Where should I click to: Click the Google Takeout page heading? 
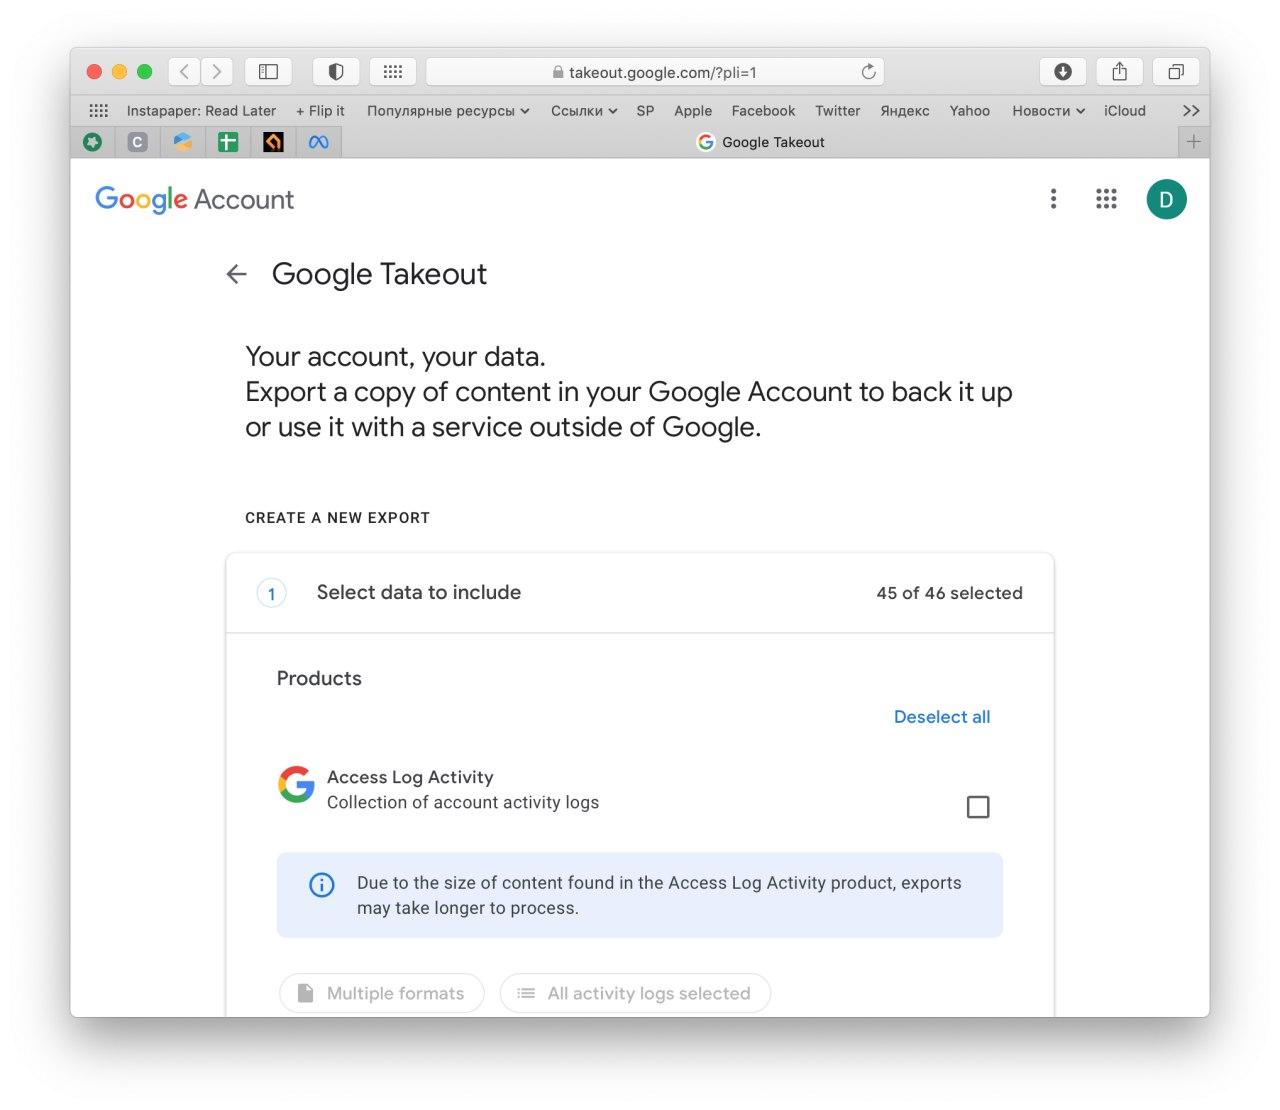click(x=379, y=274)
